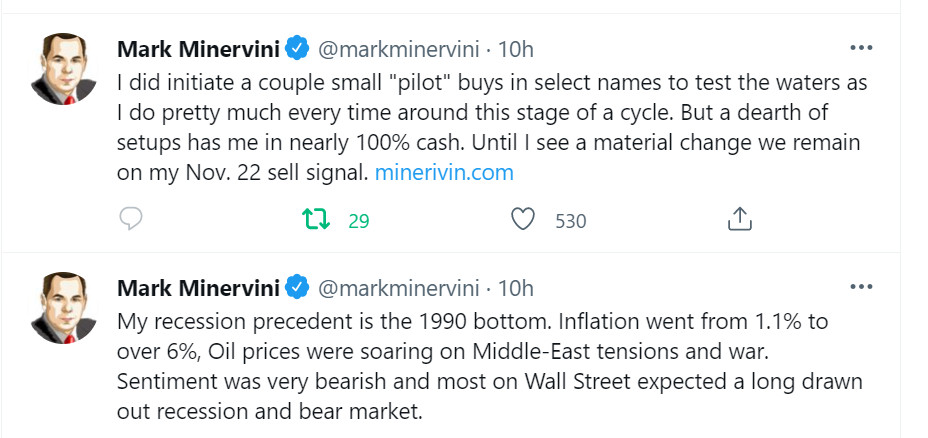Click the like count of 530

coord(570,221)
